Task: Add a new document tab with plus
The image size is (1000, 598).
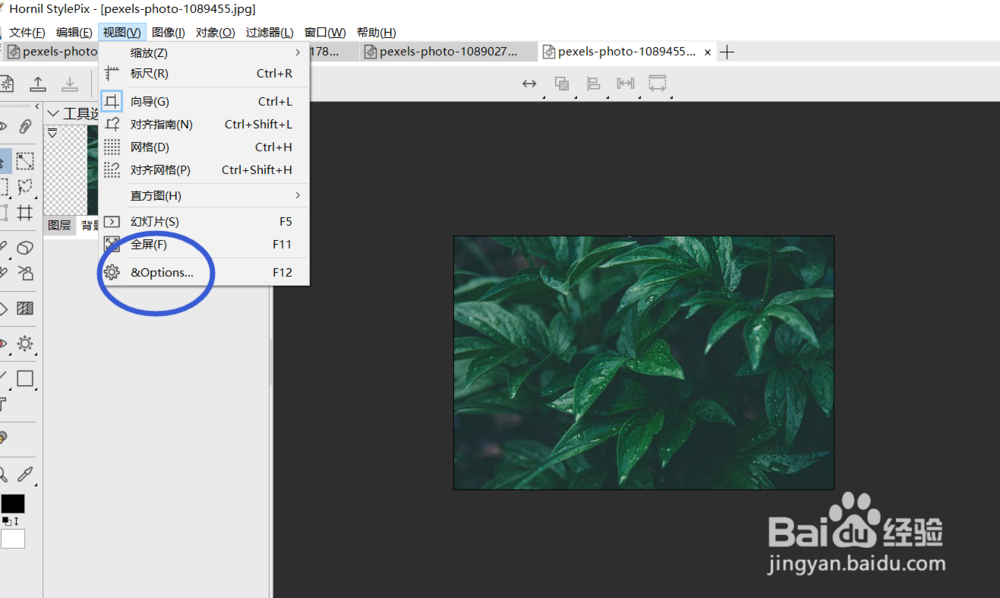Action: pos(727,52)
